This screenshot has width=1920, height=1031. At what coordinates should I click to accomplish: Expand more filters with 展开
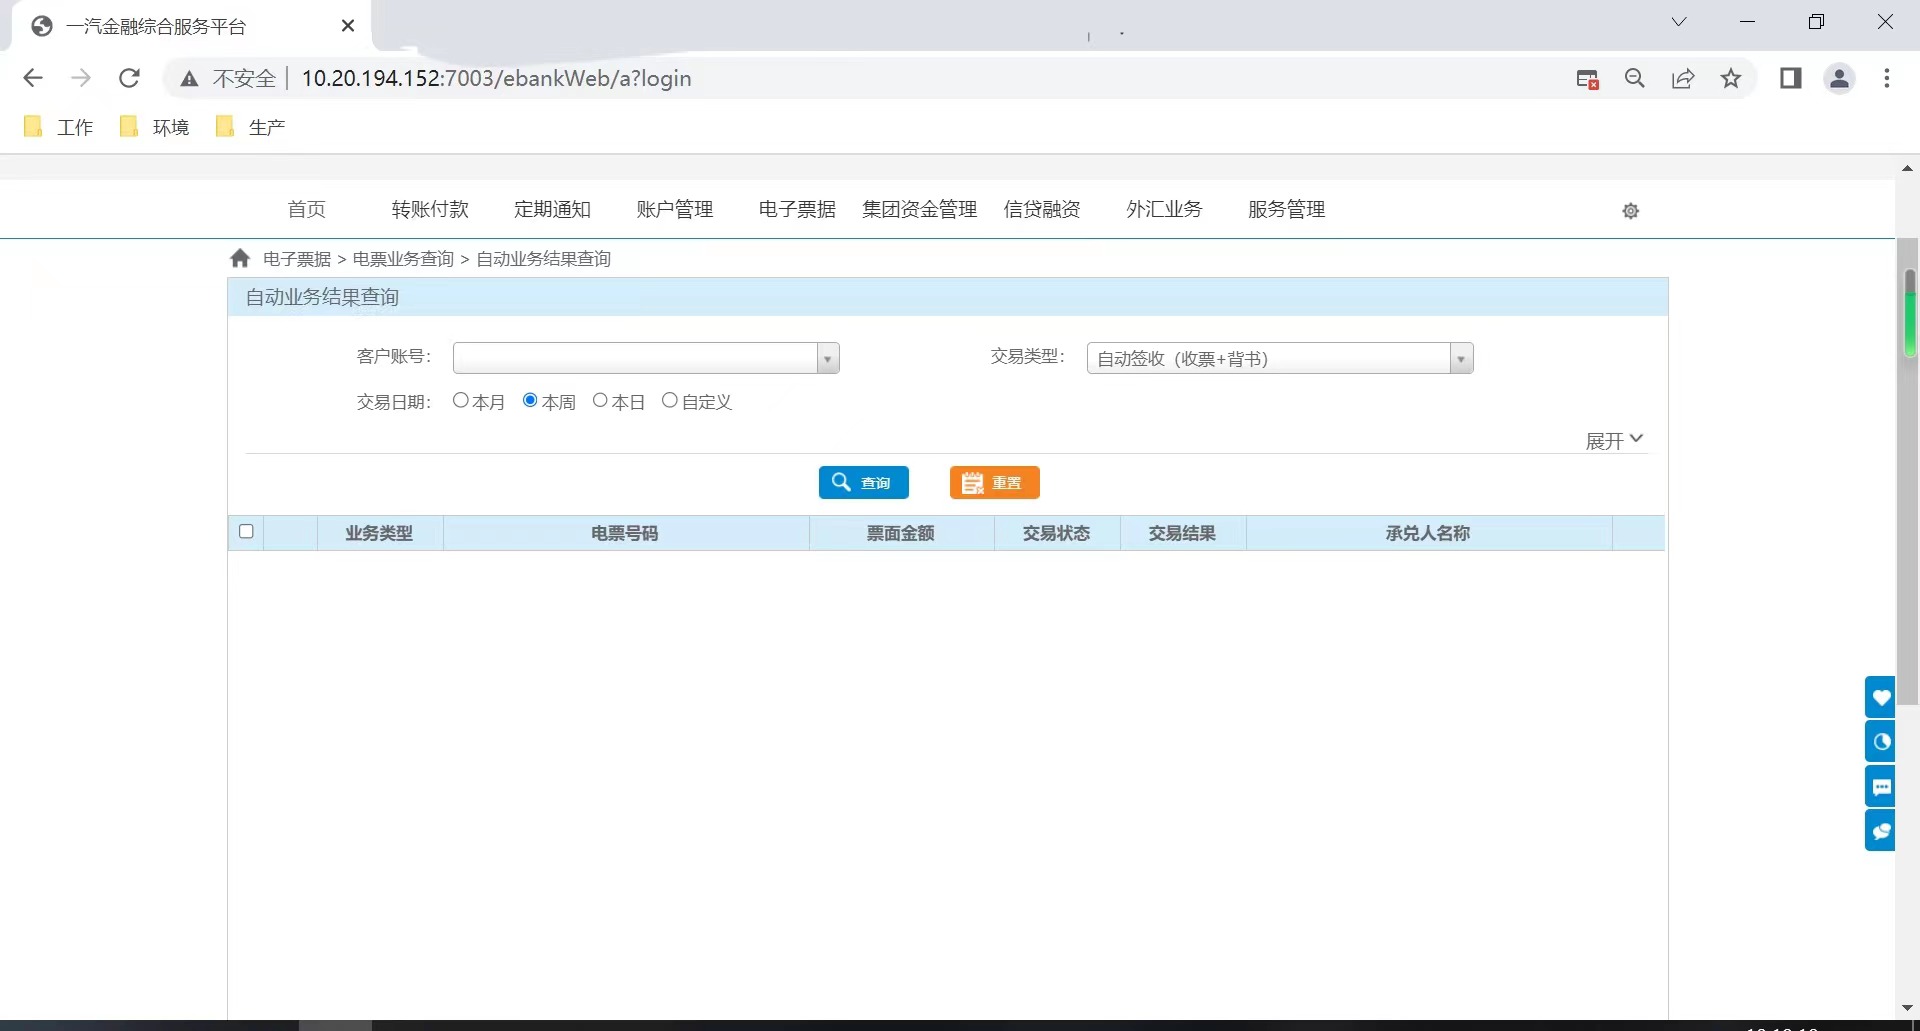1614,441
